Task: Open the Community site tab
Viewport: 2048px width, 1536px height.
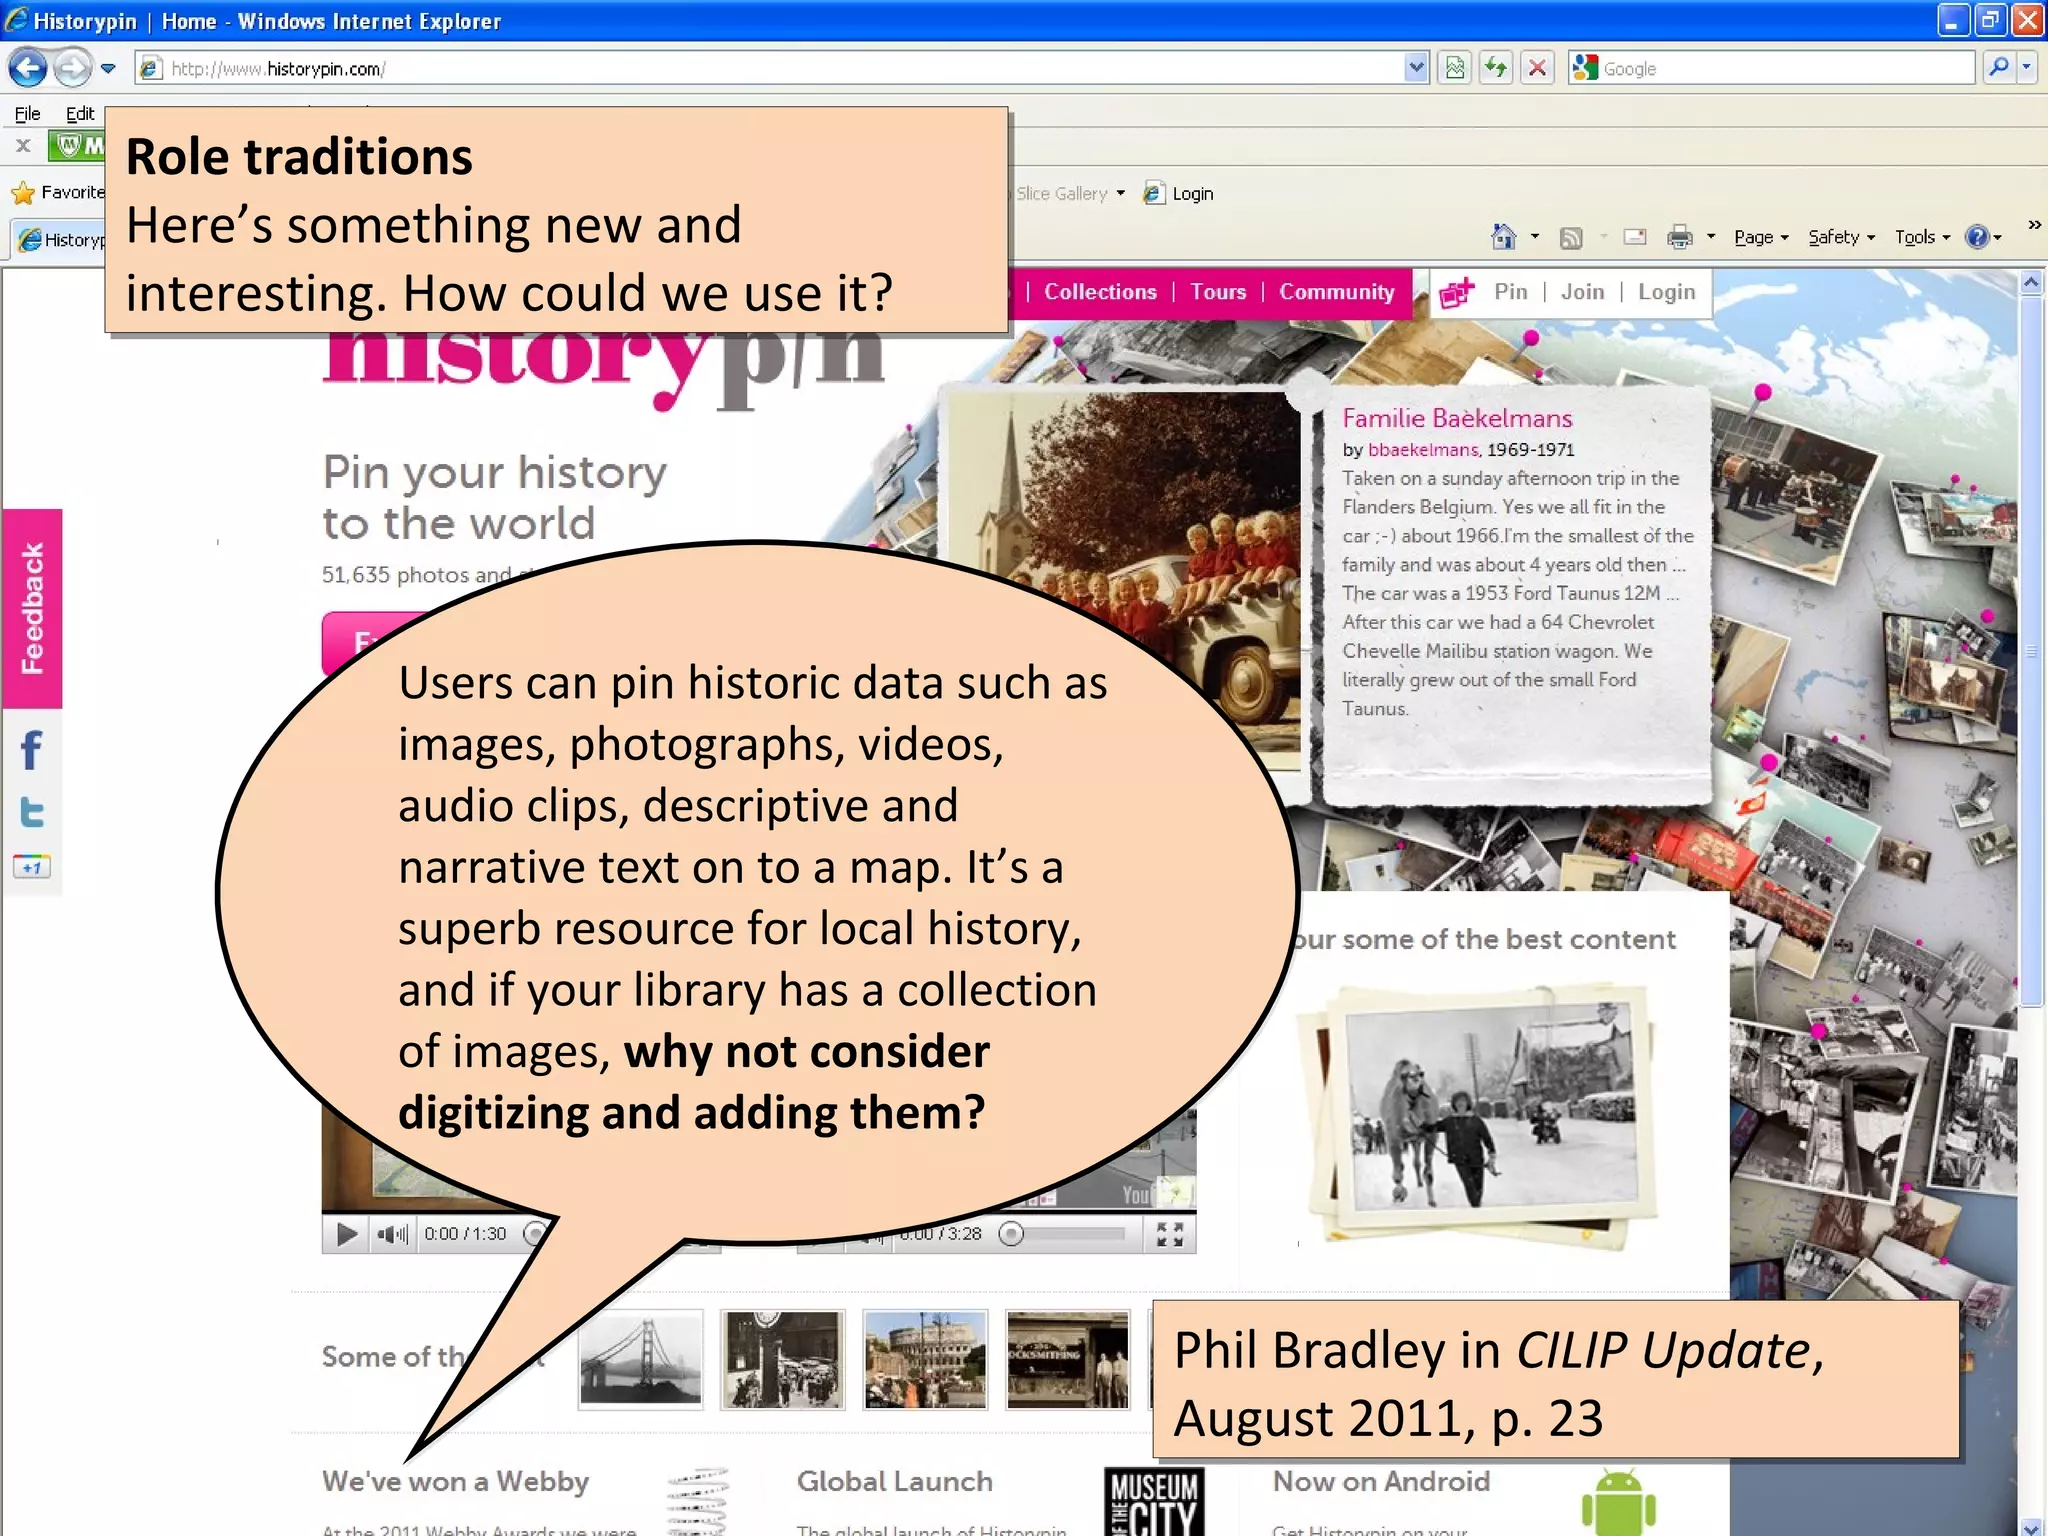Action: tap(1336, 292)
